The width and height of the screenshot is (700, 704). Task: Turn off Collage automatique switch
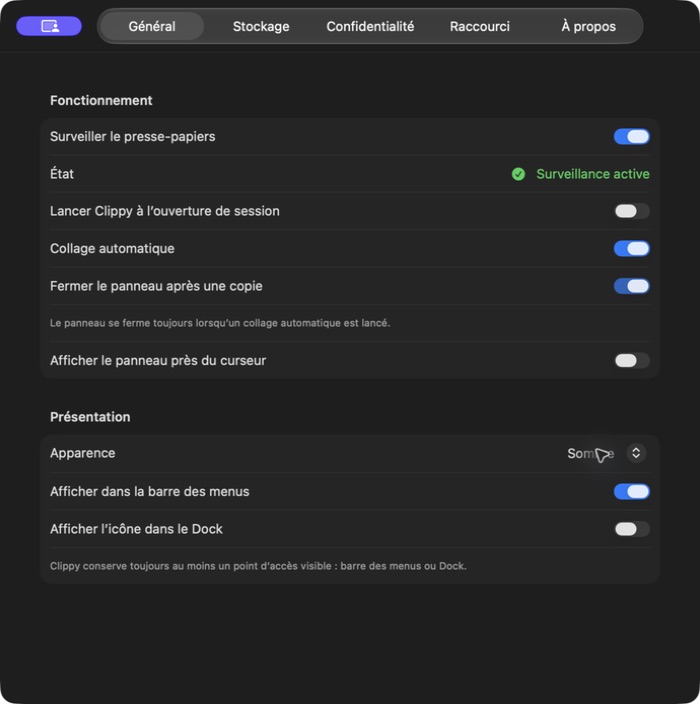tap(631, 248)
